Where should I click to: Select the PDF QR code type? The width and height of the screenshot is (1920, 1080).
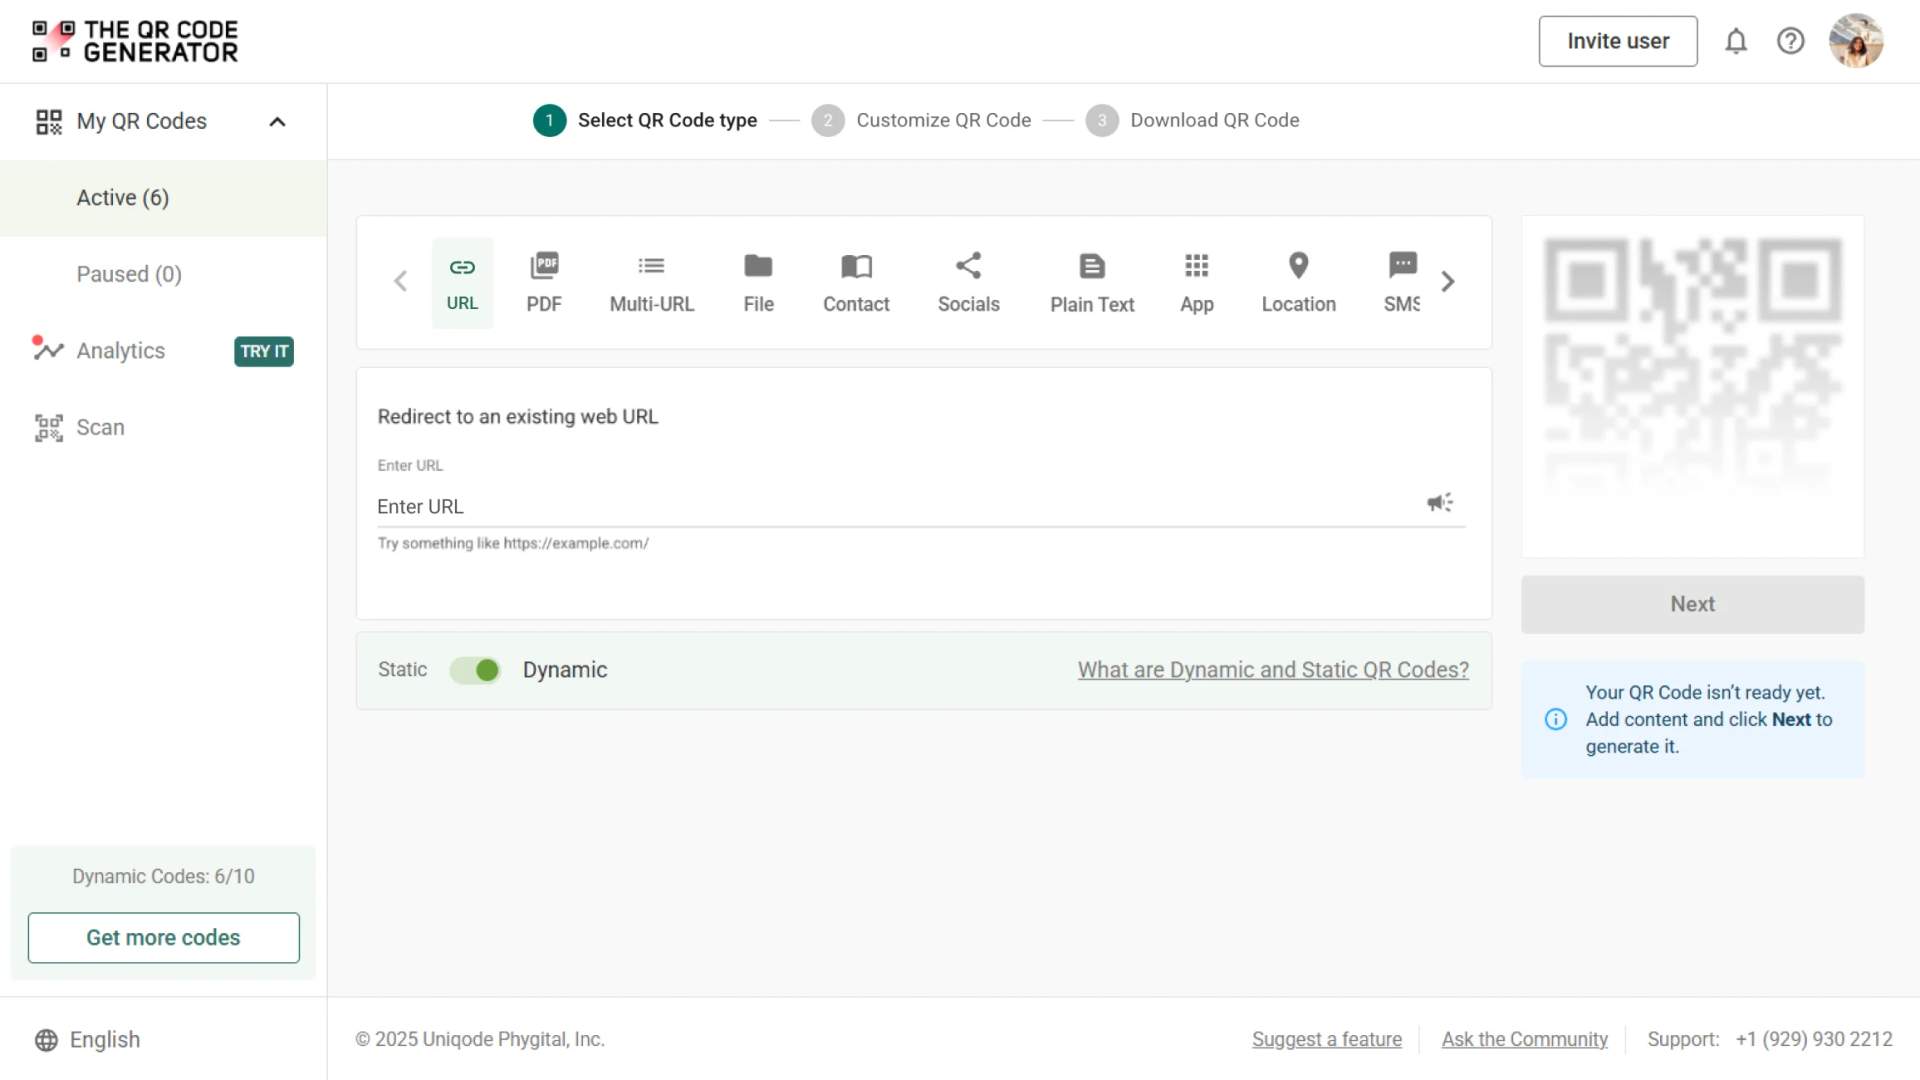(544, 283)
